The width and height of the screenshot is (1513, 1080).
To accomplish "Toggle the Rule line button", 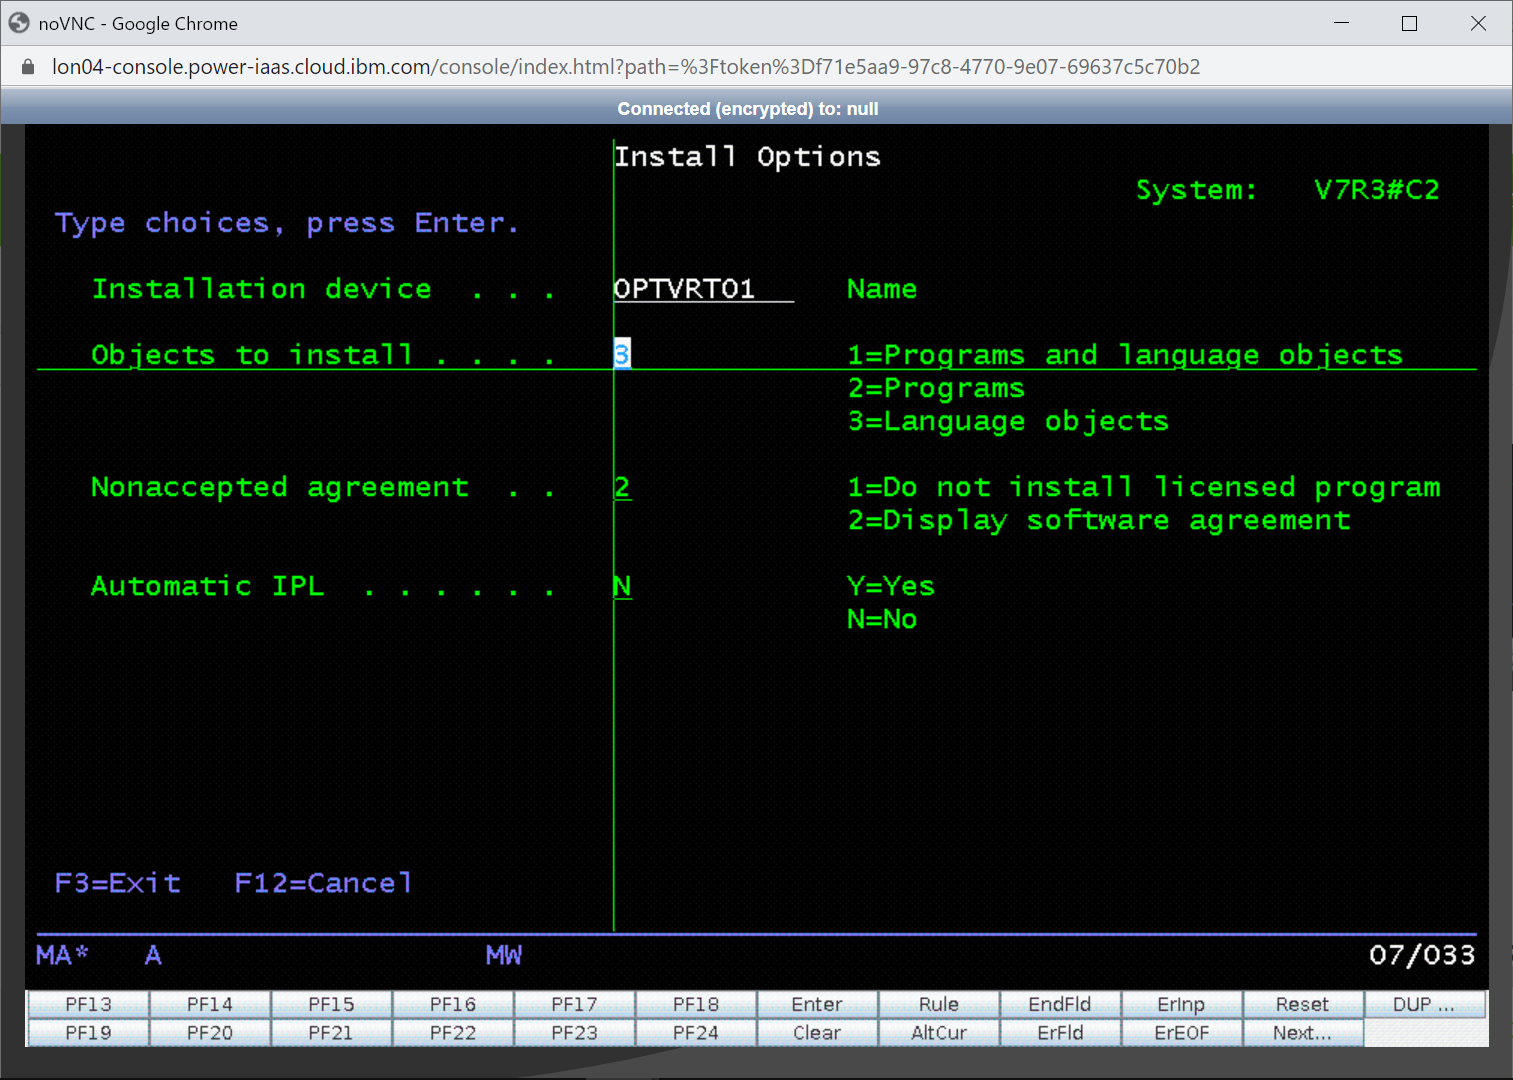I will [x=939, y=1004].
